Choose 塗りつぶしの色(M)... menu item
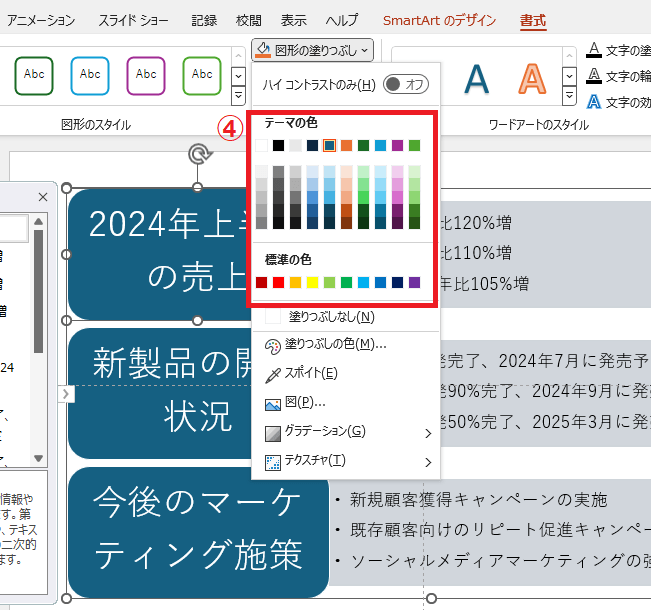651x610 pixels. [345, 346]
